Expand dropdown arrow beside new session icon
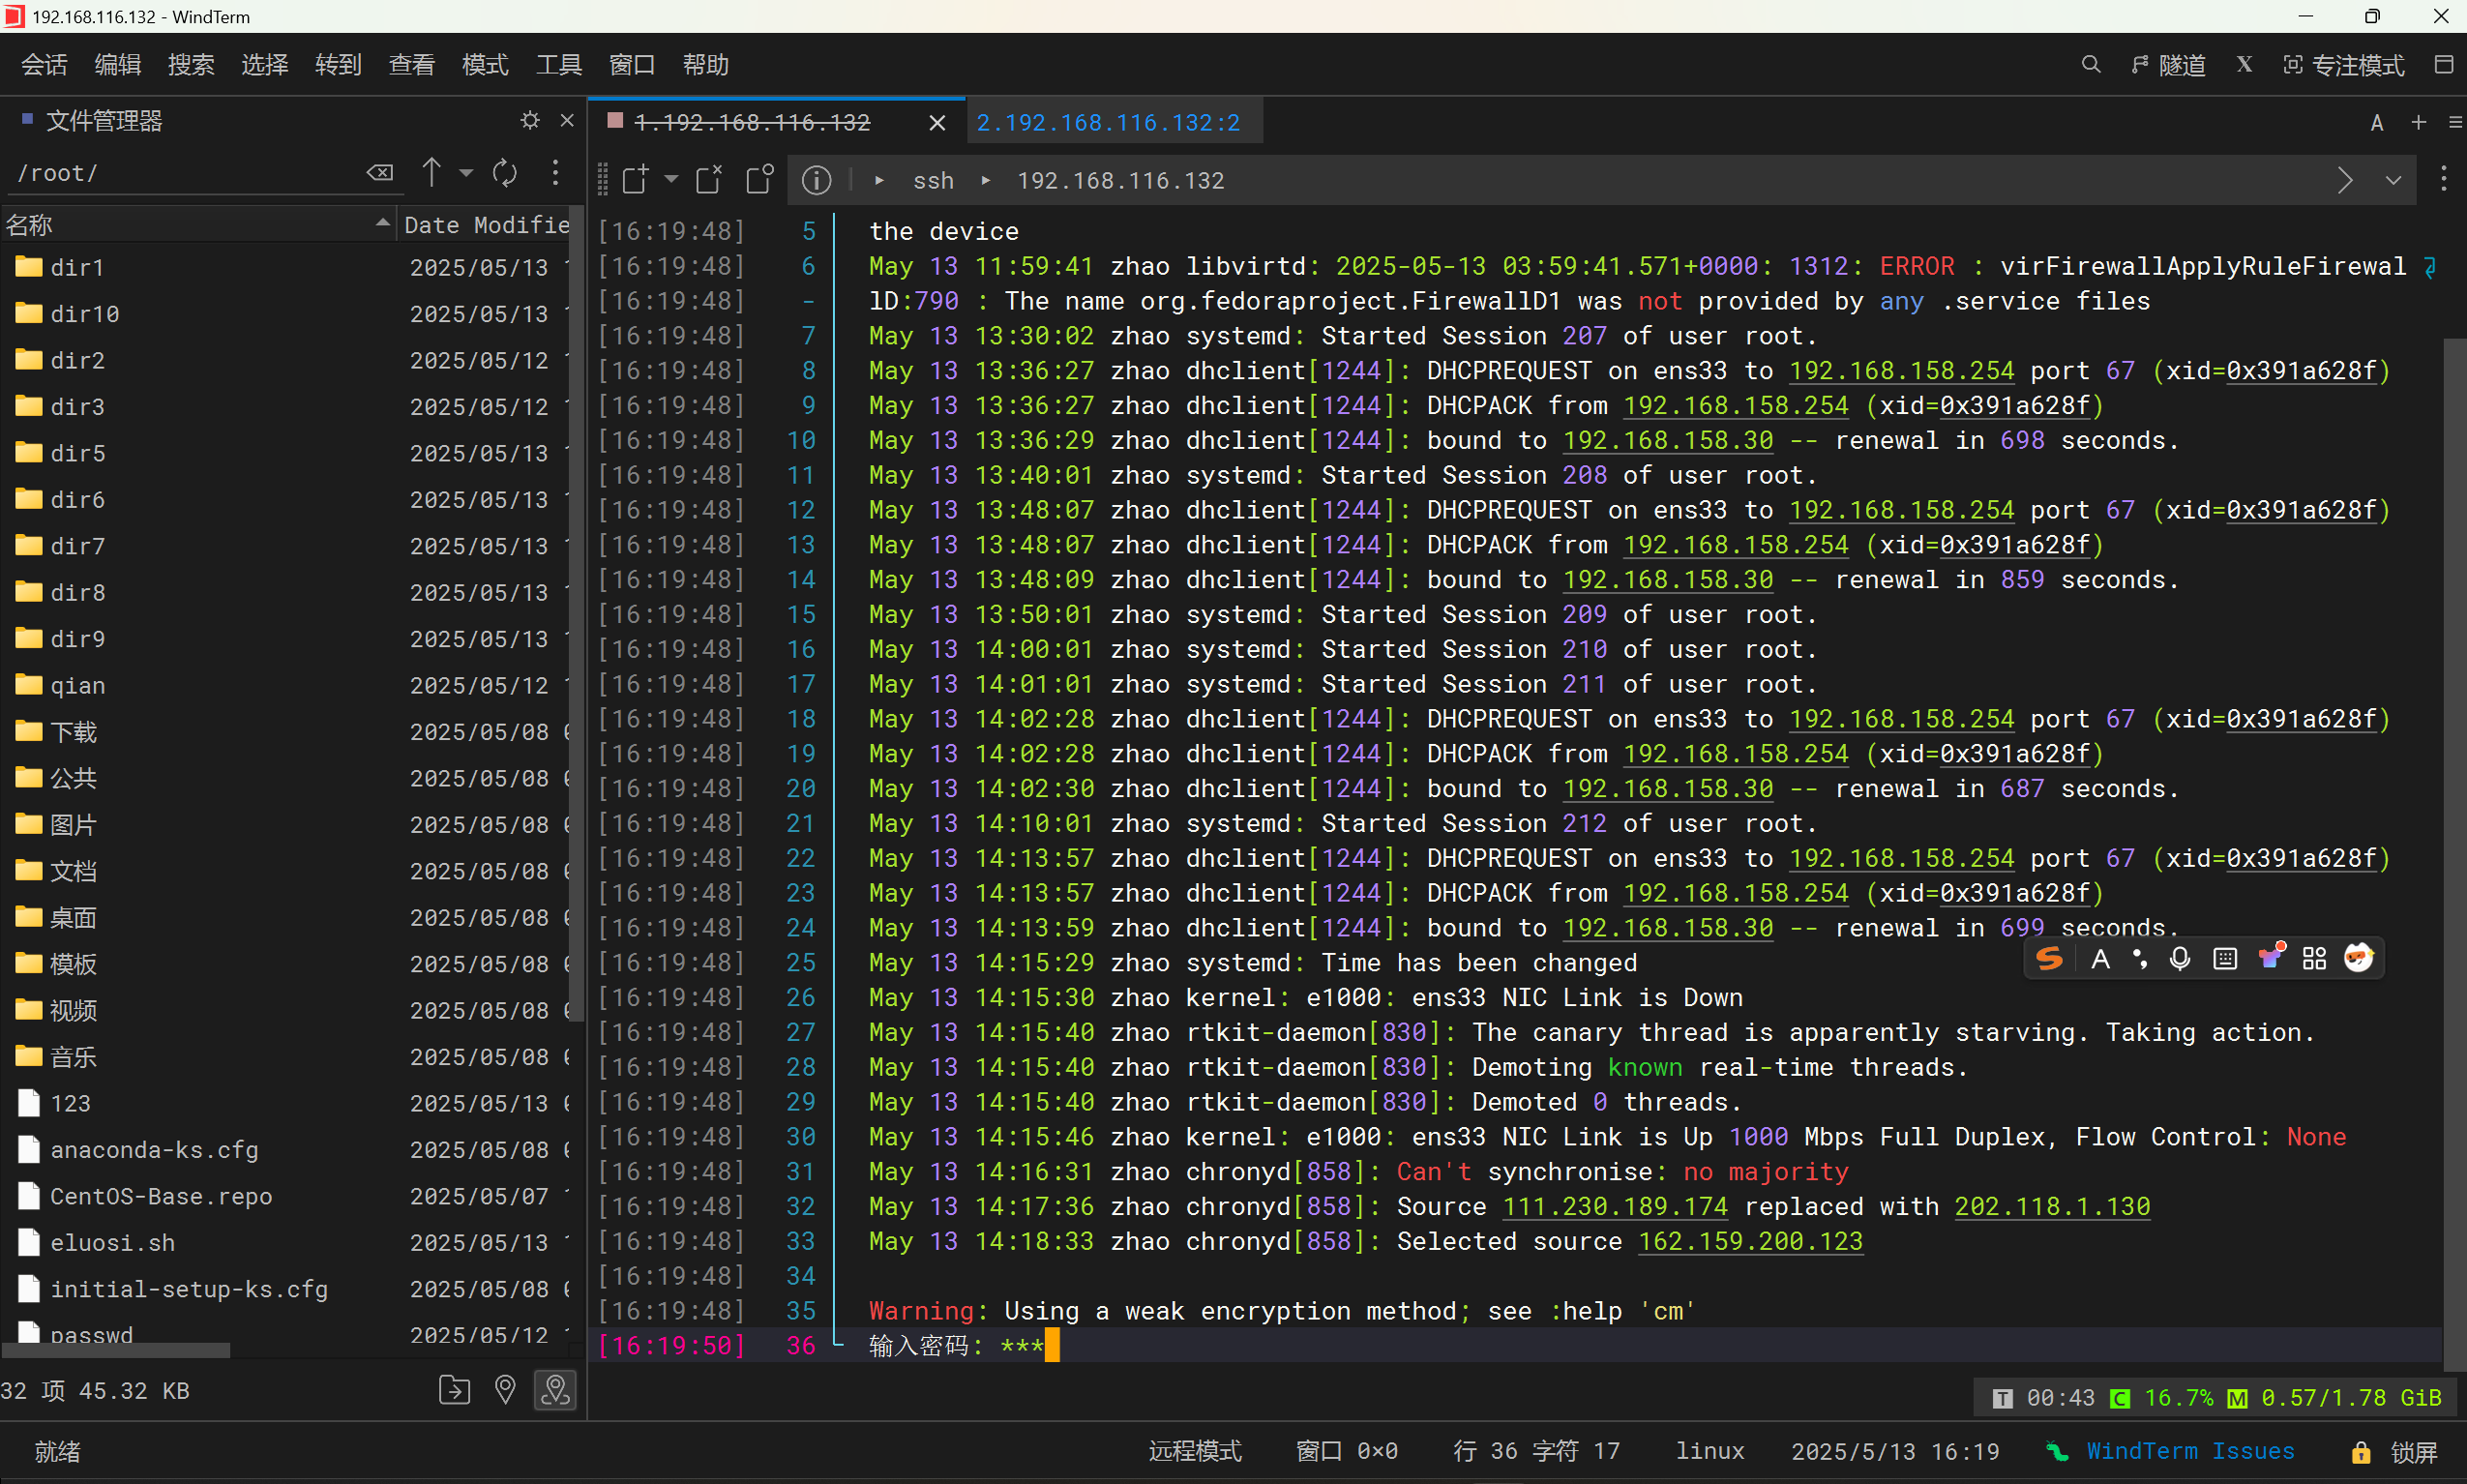 pyautogui.click(x=671, y=180)
